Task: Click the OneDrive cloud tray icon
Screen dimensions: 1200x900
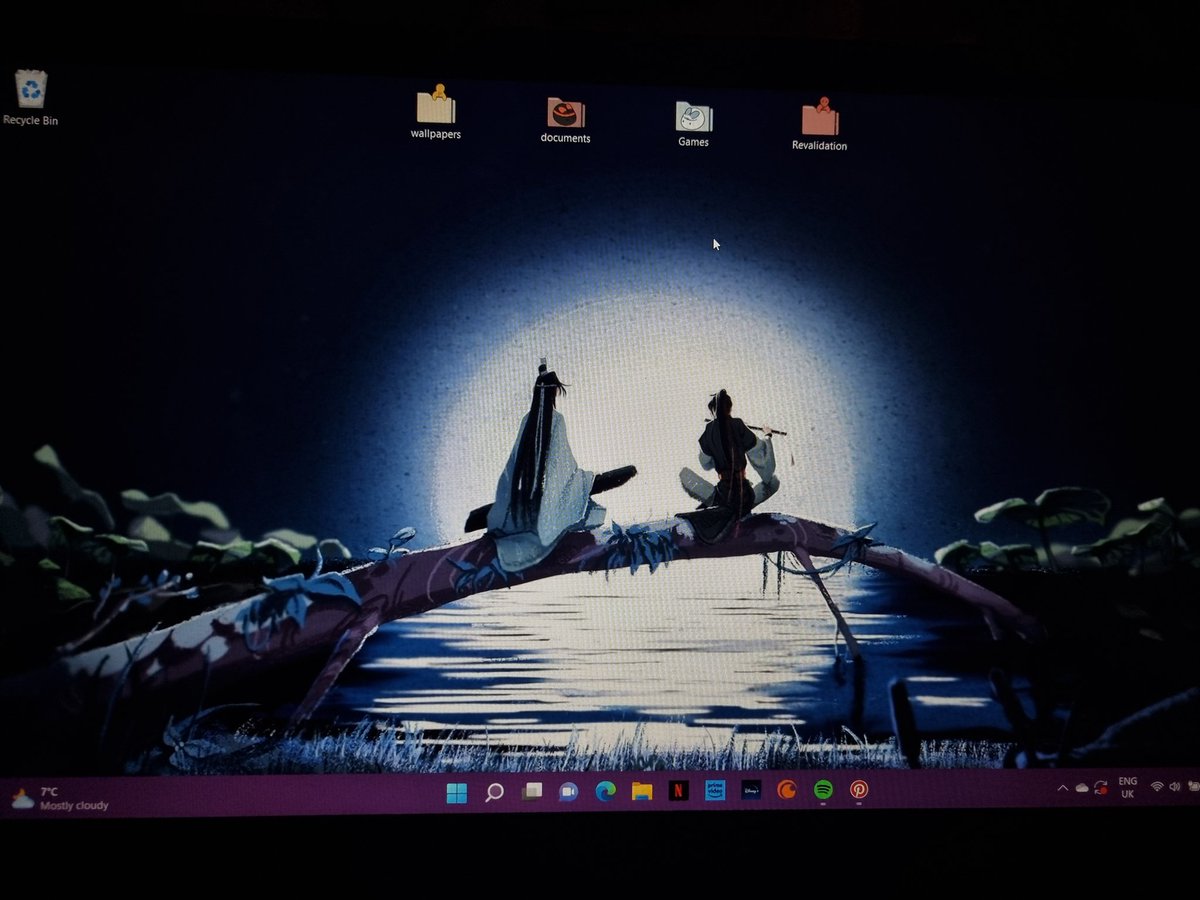Action: click(x=1081, y=788)
